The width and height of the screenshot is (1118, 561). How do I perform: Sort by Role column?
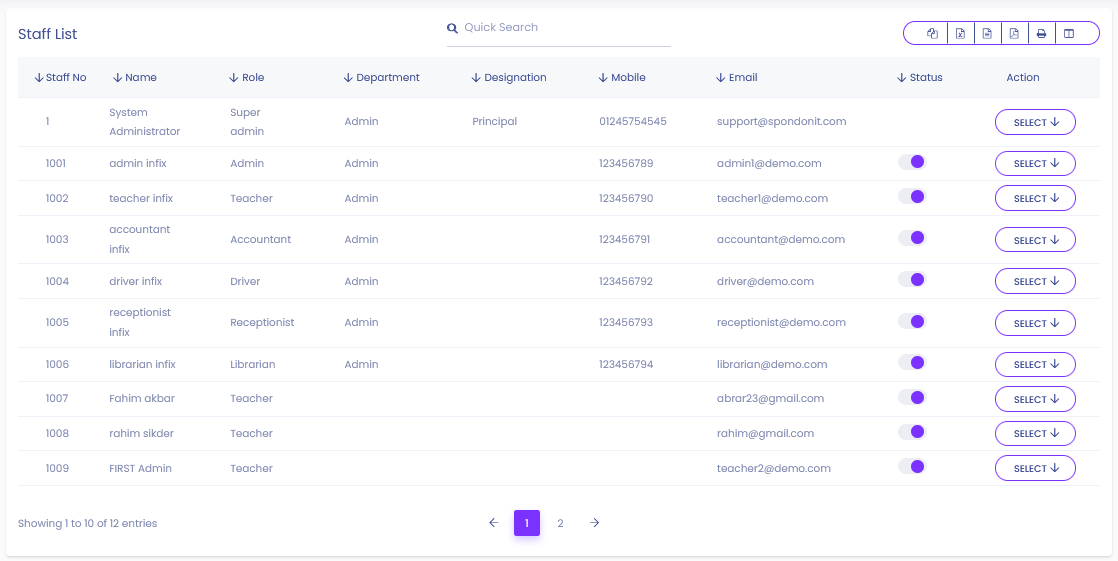(247, 78)
